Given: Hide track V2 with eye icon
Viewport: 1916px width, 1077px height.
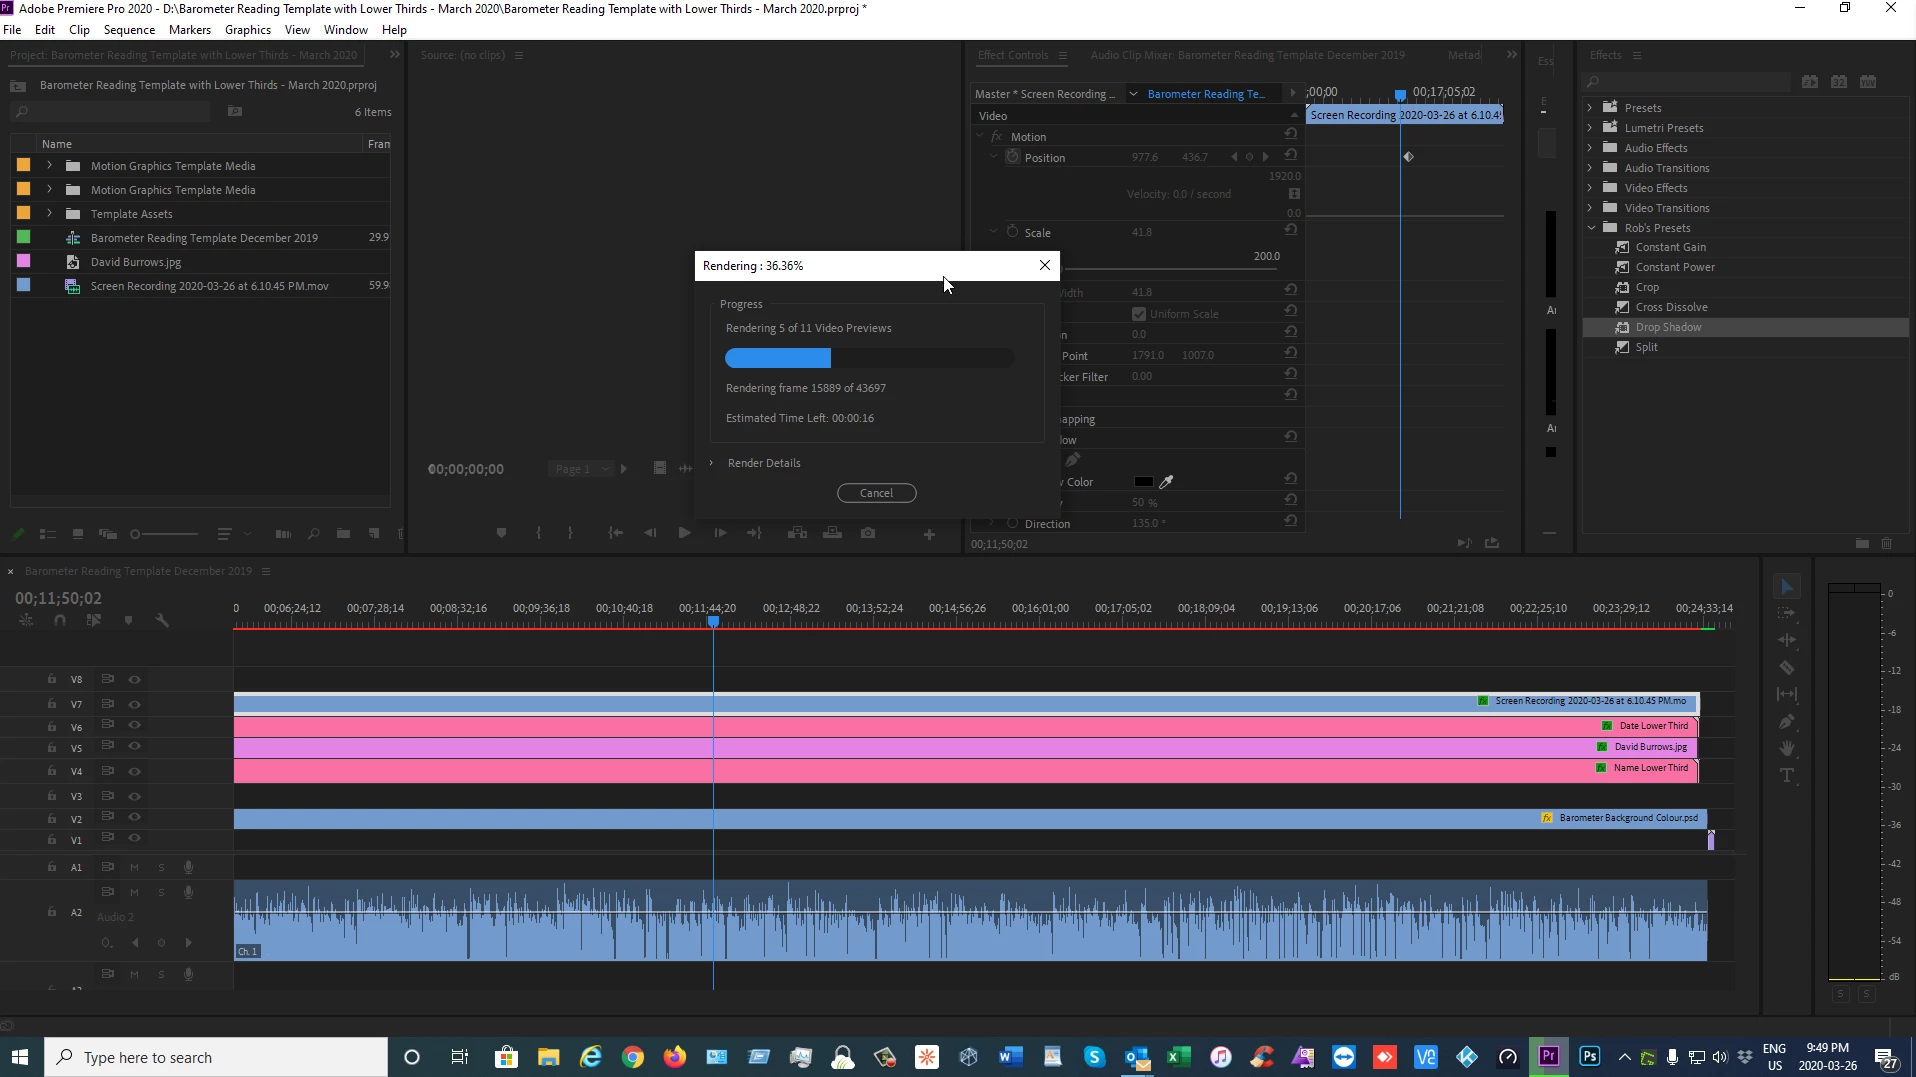Looking at the screenshot, I should [x=134, y=818].
